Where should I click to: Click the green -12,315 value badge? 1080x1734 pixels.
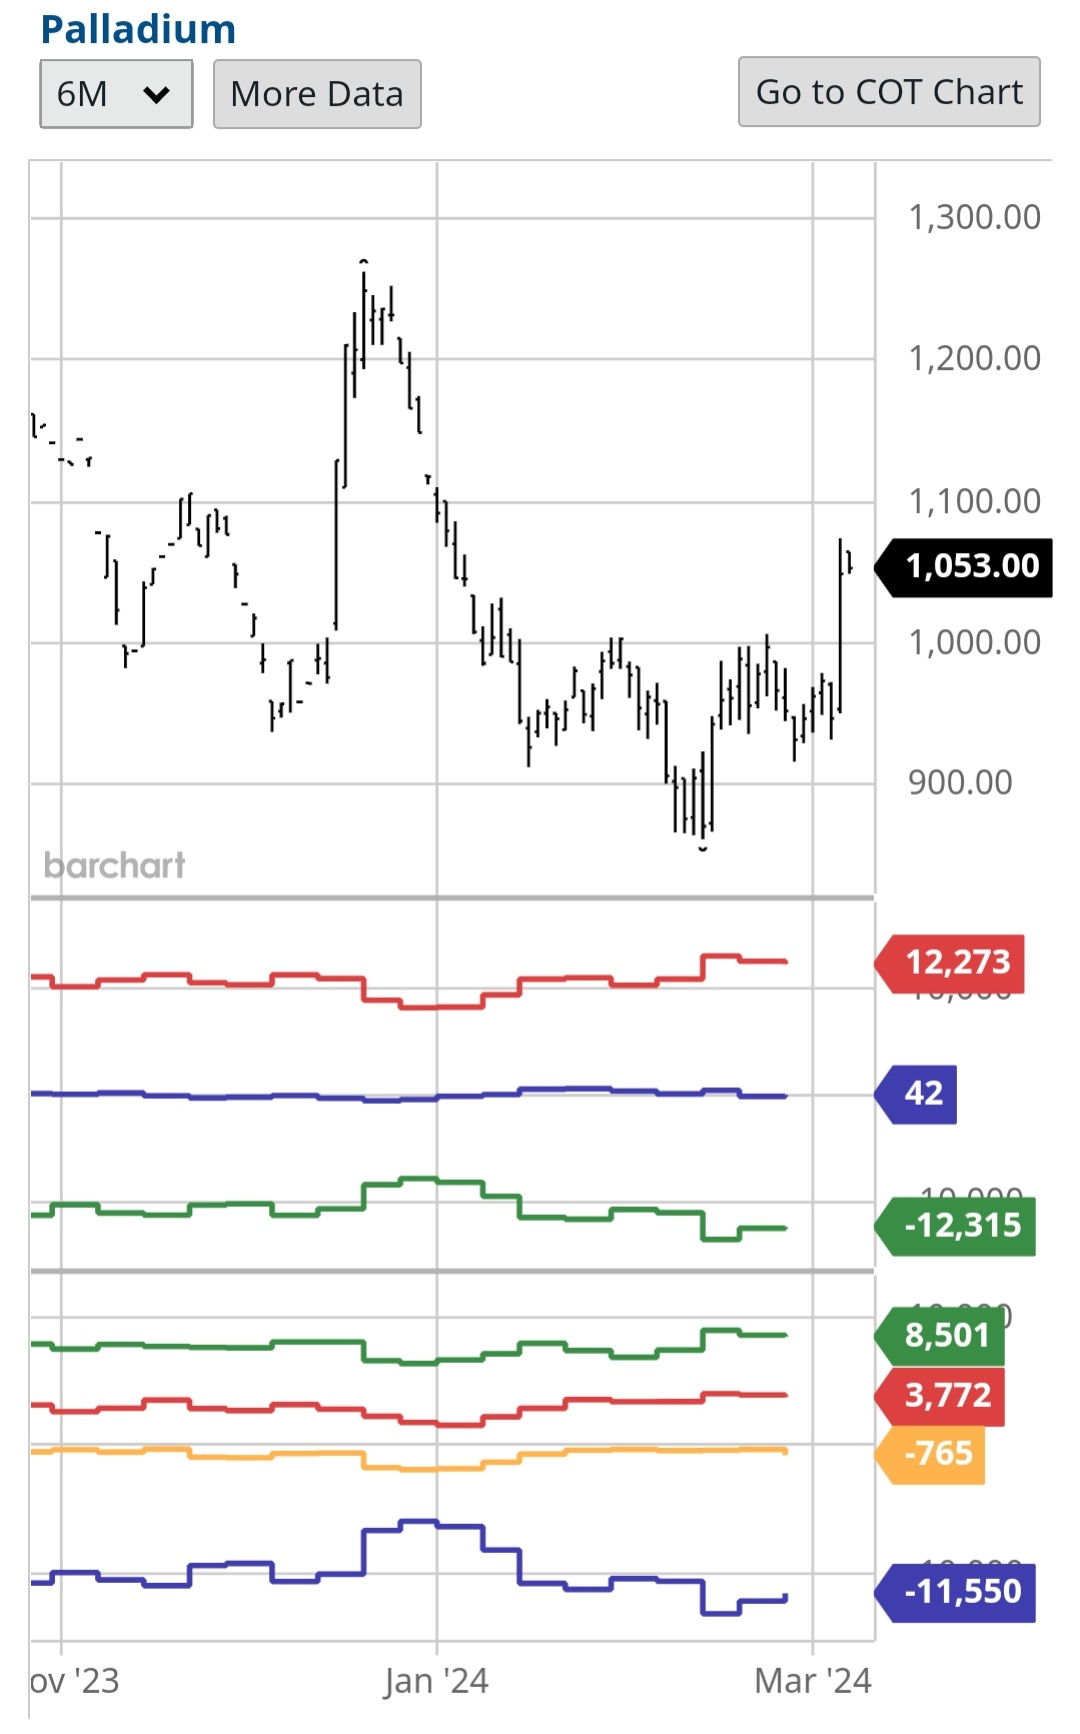[961, 1225]
